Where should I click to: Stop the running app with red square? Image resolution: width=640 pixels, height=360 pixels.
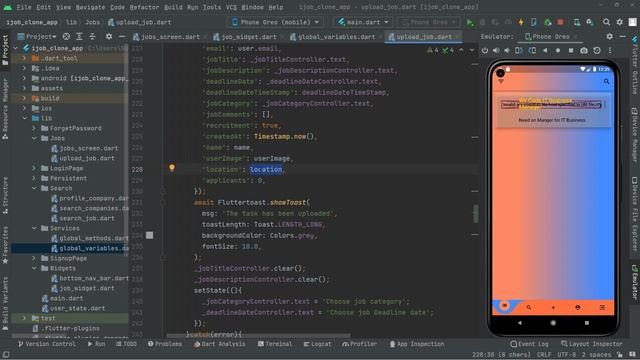(x=560, y=22)
